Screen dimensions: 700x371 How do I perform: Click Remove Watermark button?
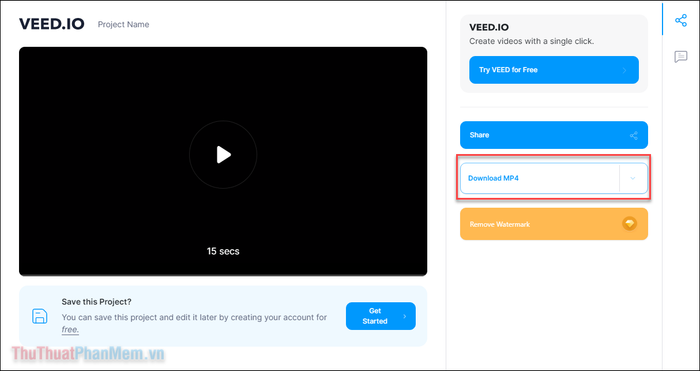click(x=554, y=224)
